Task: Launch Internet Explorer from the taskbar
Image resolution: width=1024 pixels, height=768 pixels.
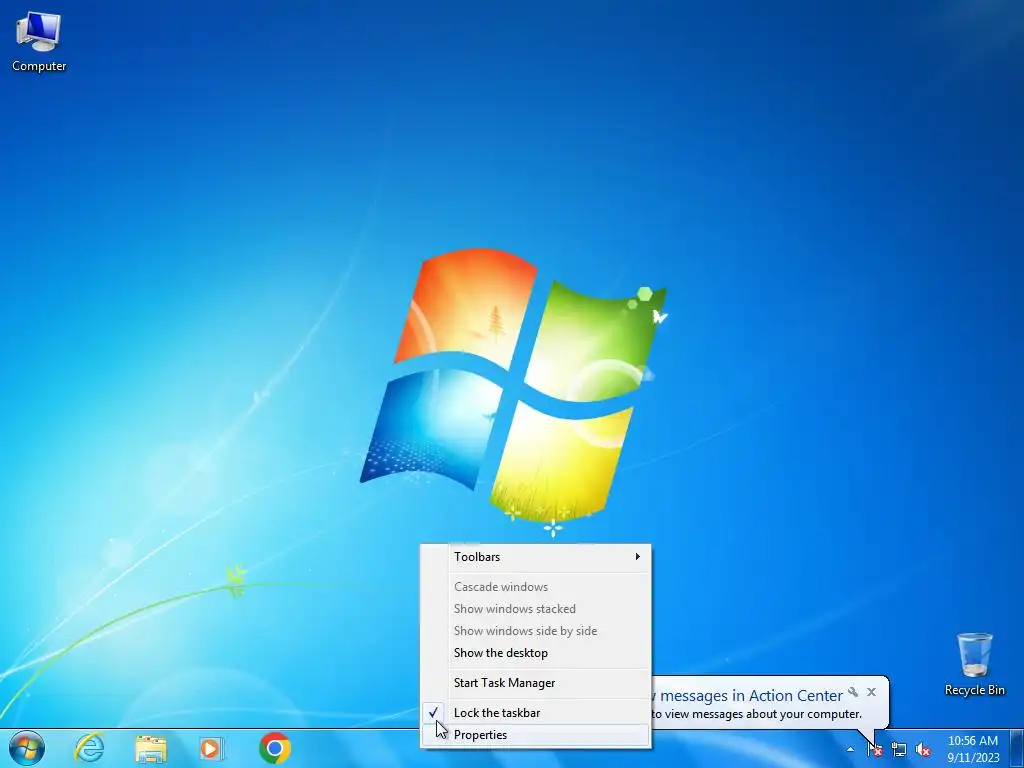Action: (89, 748)
